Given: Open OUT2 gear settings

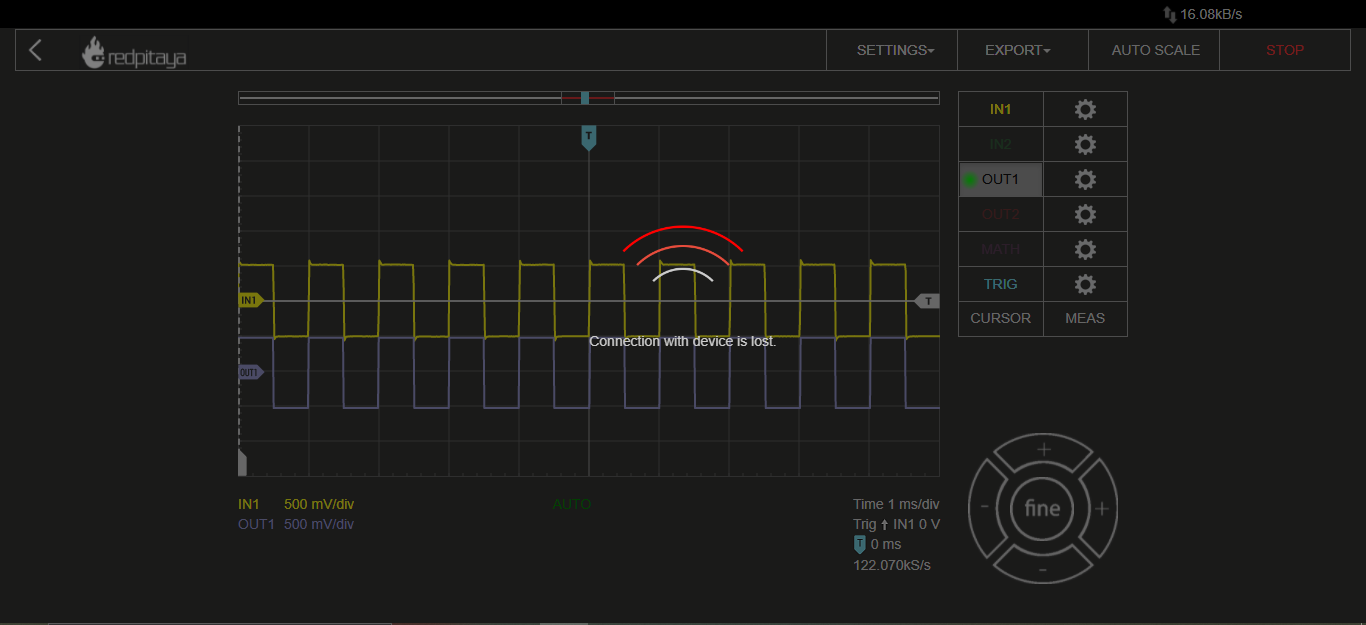Looking at the screenshot, I should [x=1085, y=215].
